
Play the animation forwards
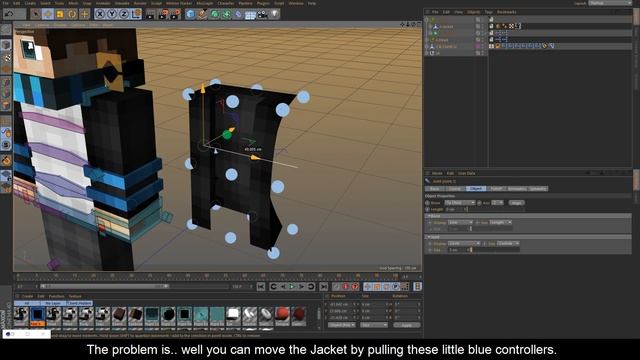pyautogui.click(x=292, y=287)
